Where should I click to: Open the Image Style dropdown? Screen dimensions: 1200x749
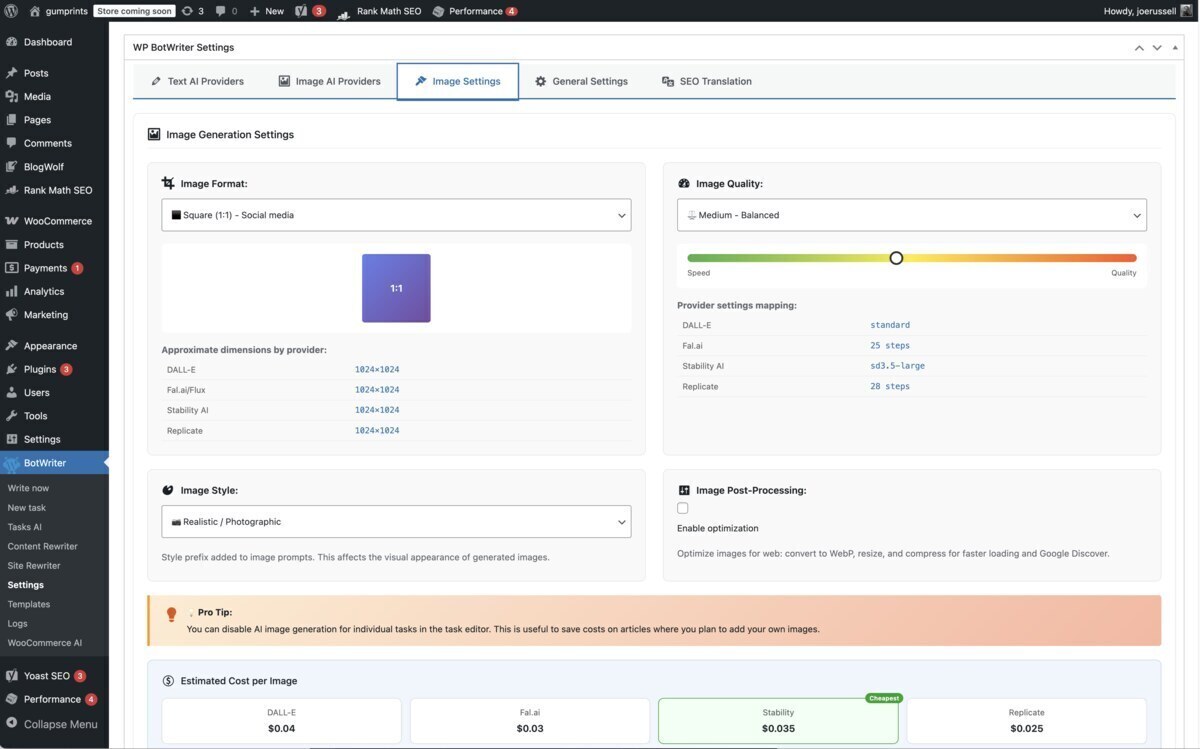[396, 521]
